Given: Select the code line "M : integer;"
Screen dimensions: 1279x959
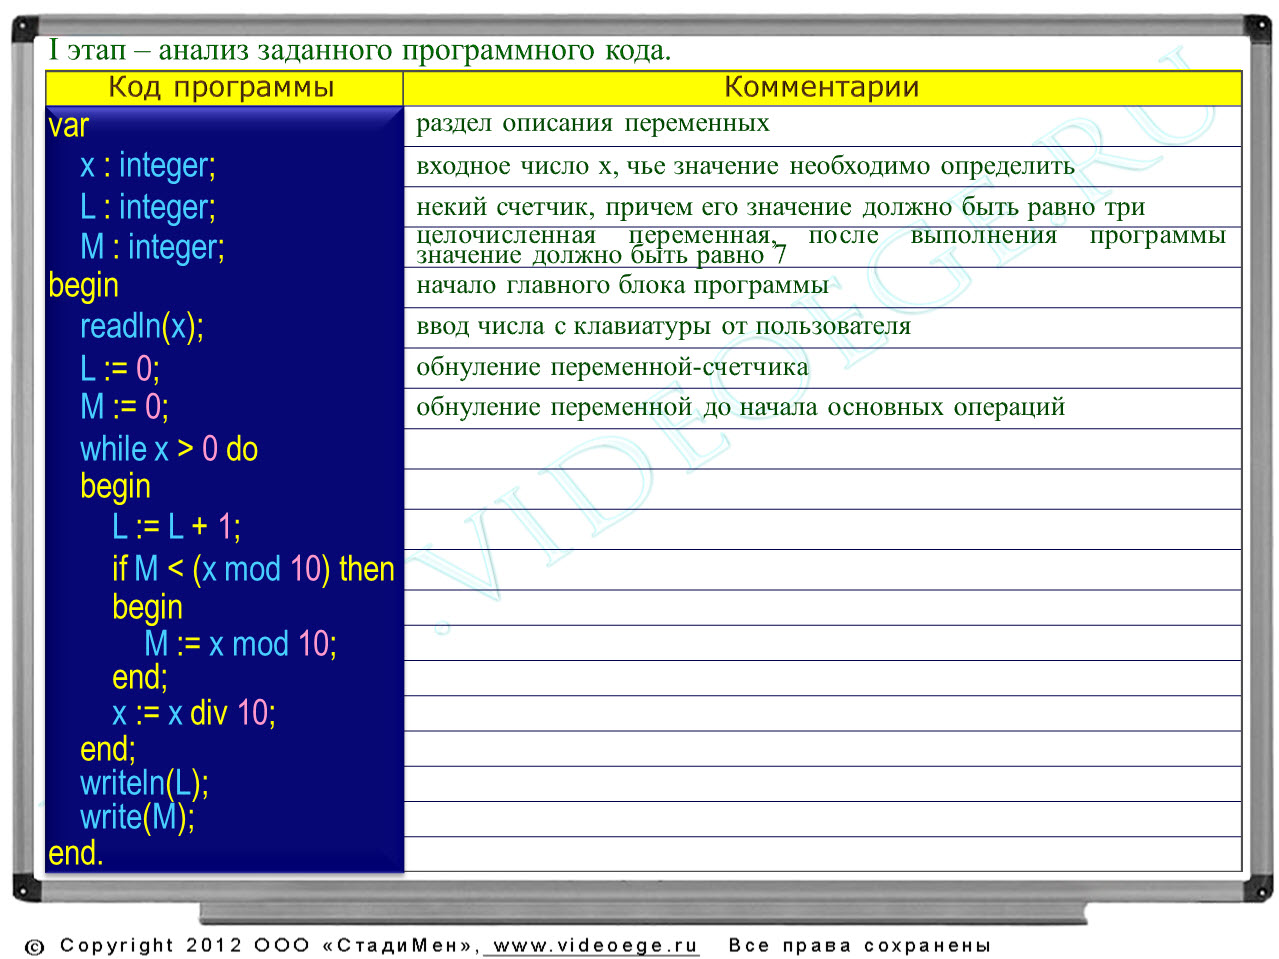Looking at the screenshot, I should (x=152, y=247).
